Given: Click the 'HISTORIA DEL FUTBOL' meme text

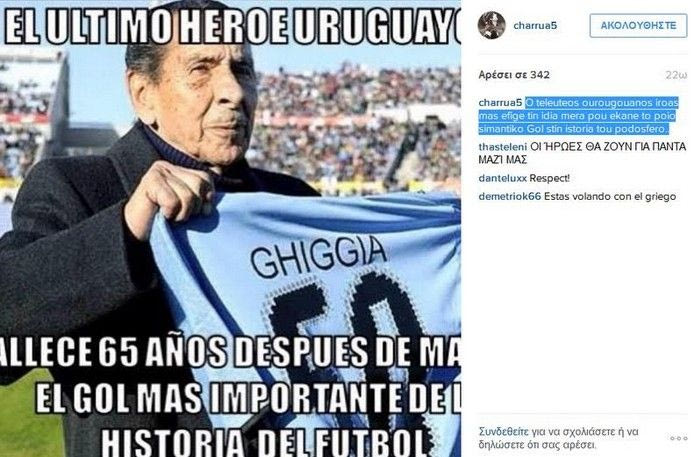Looking at the screenshot, I should coord(262,441).
